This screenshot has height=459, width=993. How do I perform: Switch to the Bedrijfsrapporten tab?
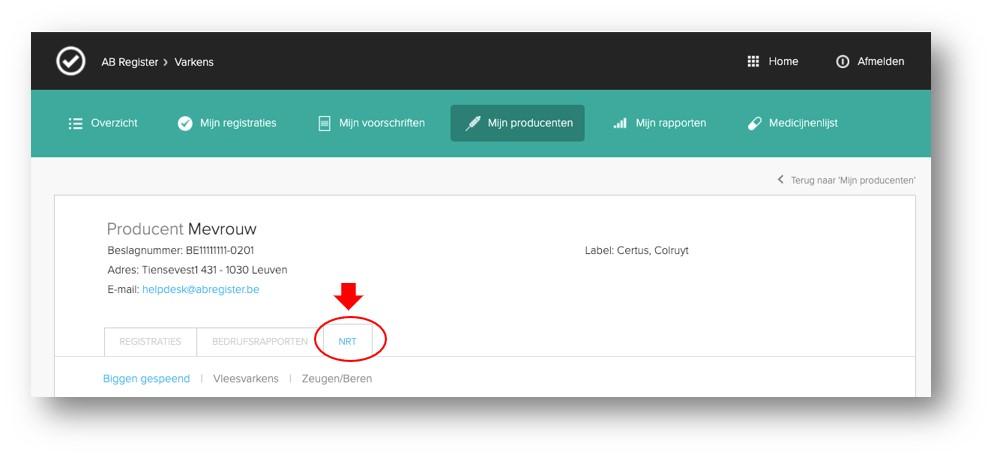click(x=260, y=342)
